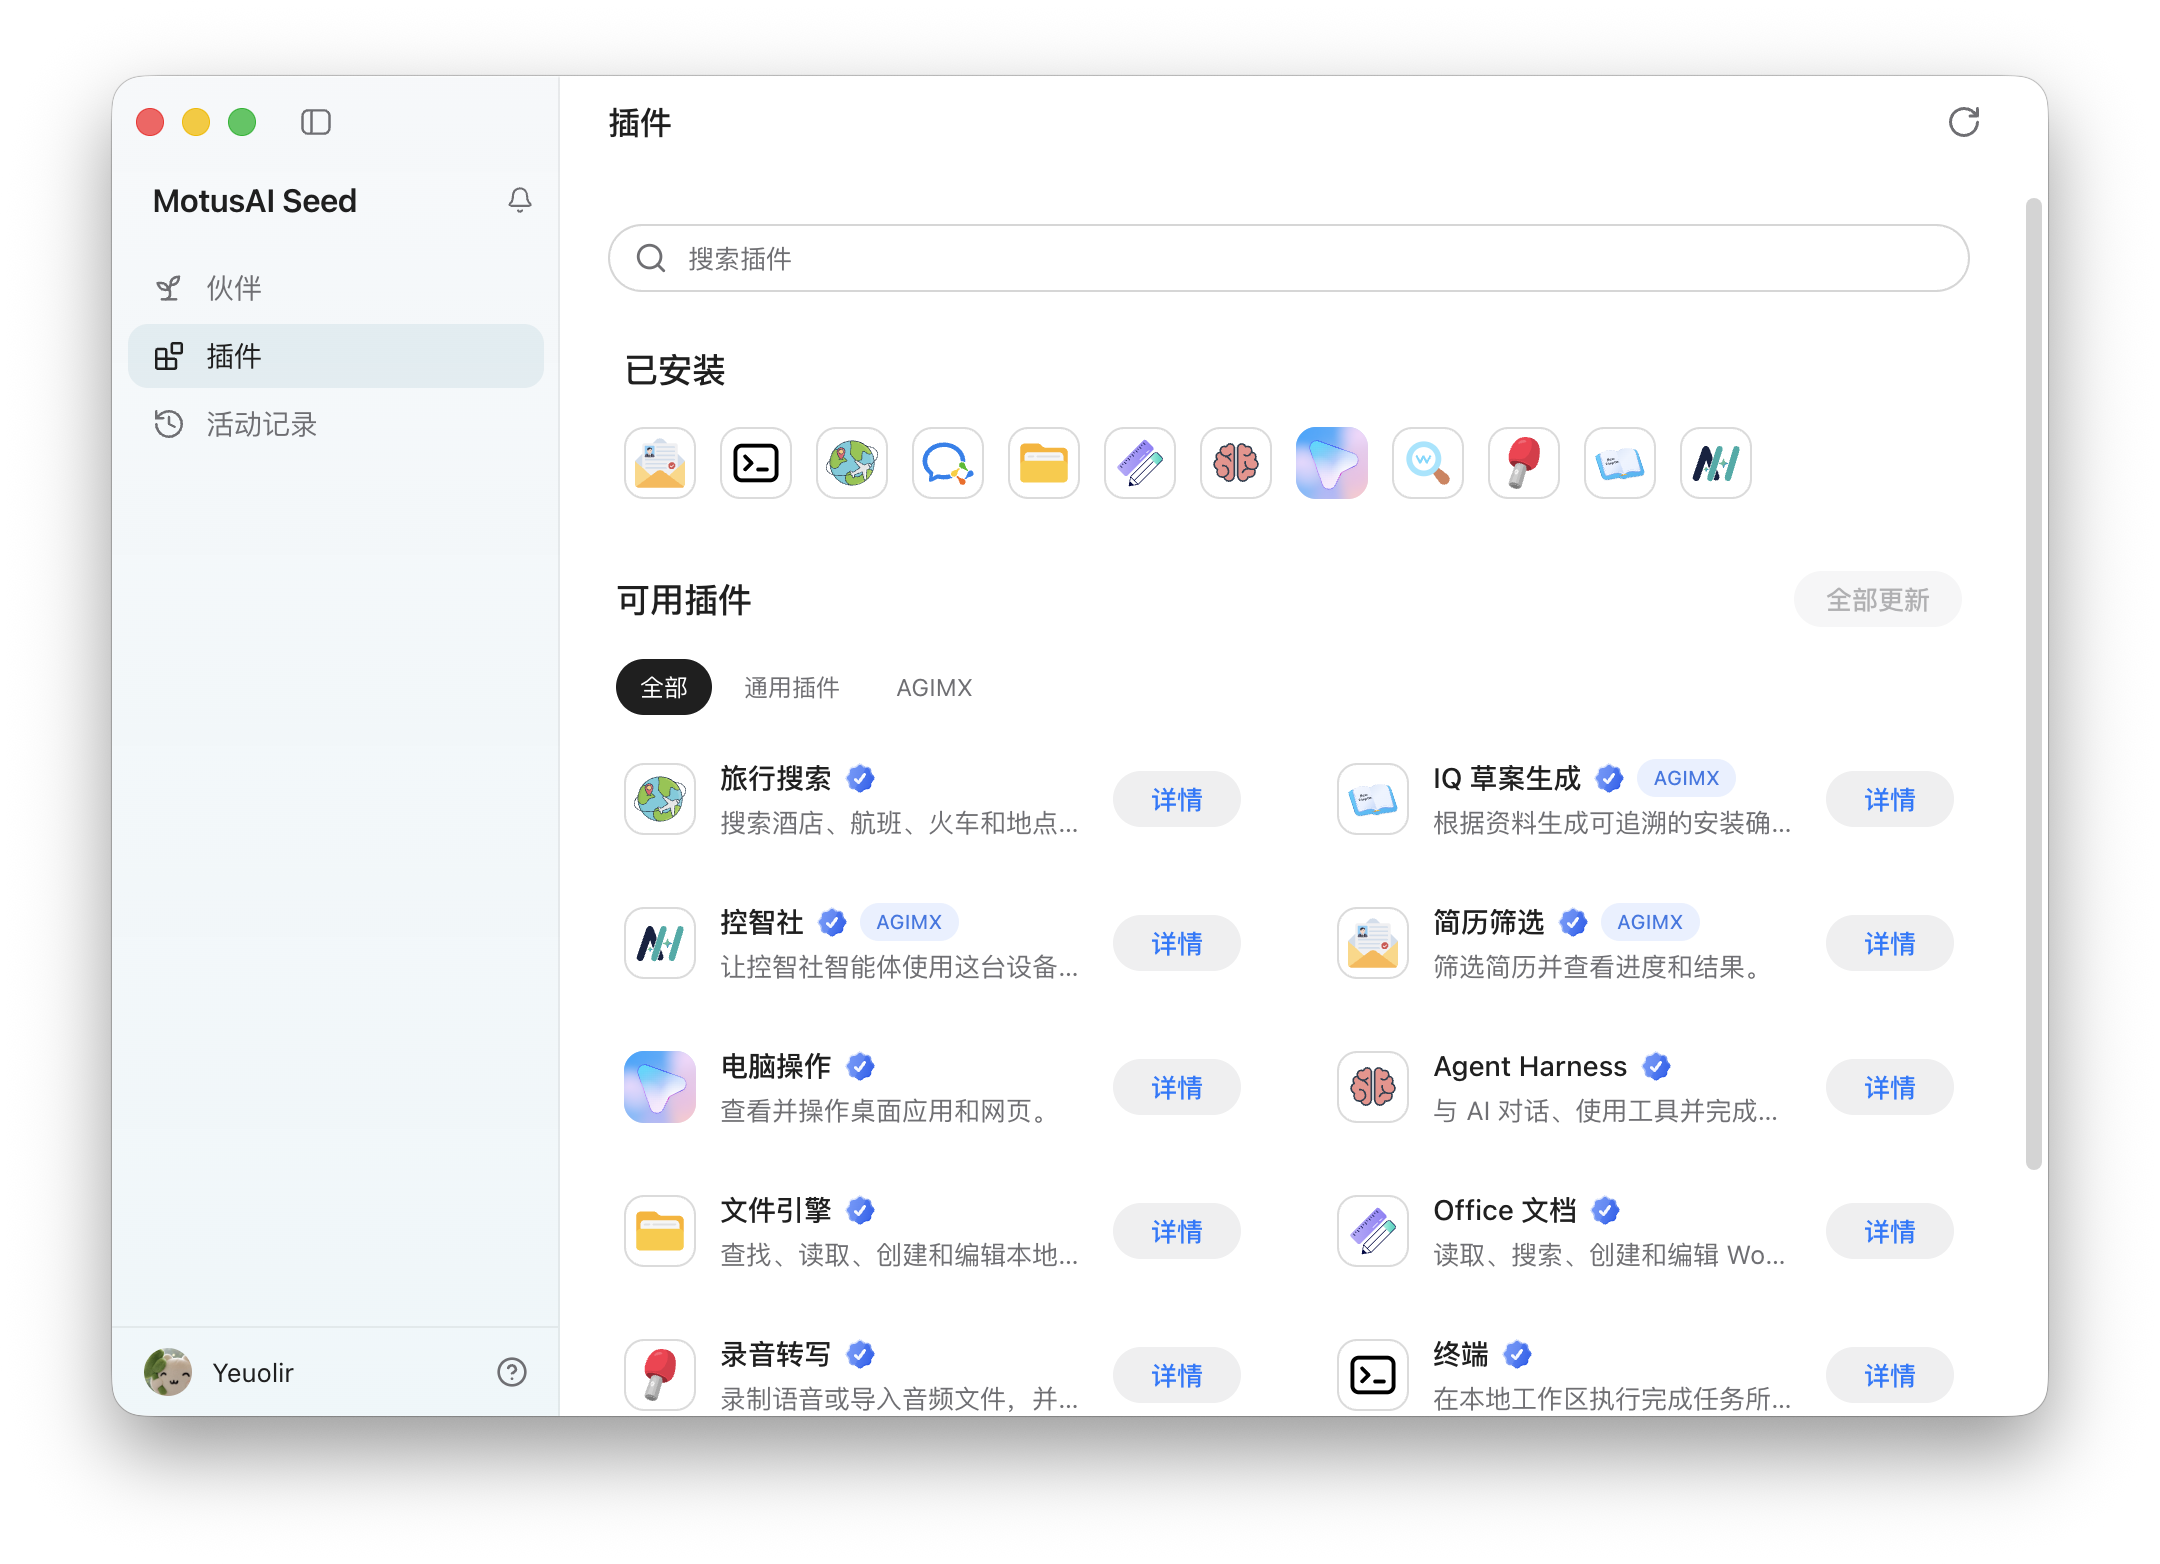Viewport: 2160px width, 1564px height.
Task: Click the 文件引擎 plugin title
Action: [x=776, y=1210]
